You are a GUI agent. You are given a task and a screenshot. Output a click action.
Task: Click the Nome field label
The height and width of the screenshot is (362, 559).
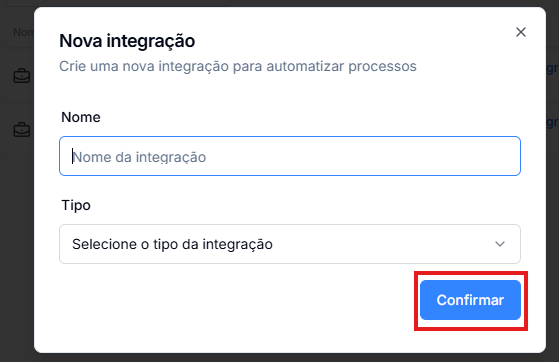pyautogui.click(x=81, y=117)
